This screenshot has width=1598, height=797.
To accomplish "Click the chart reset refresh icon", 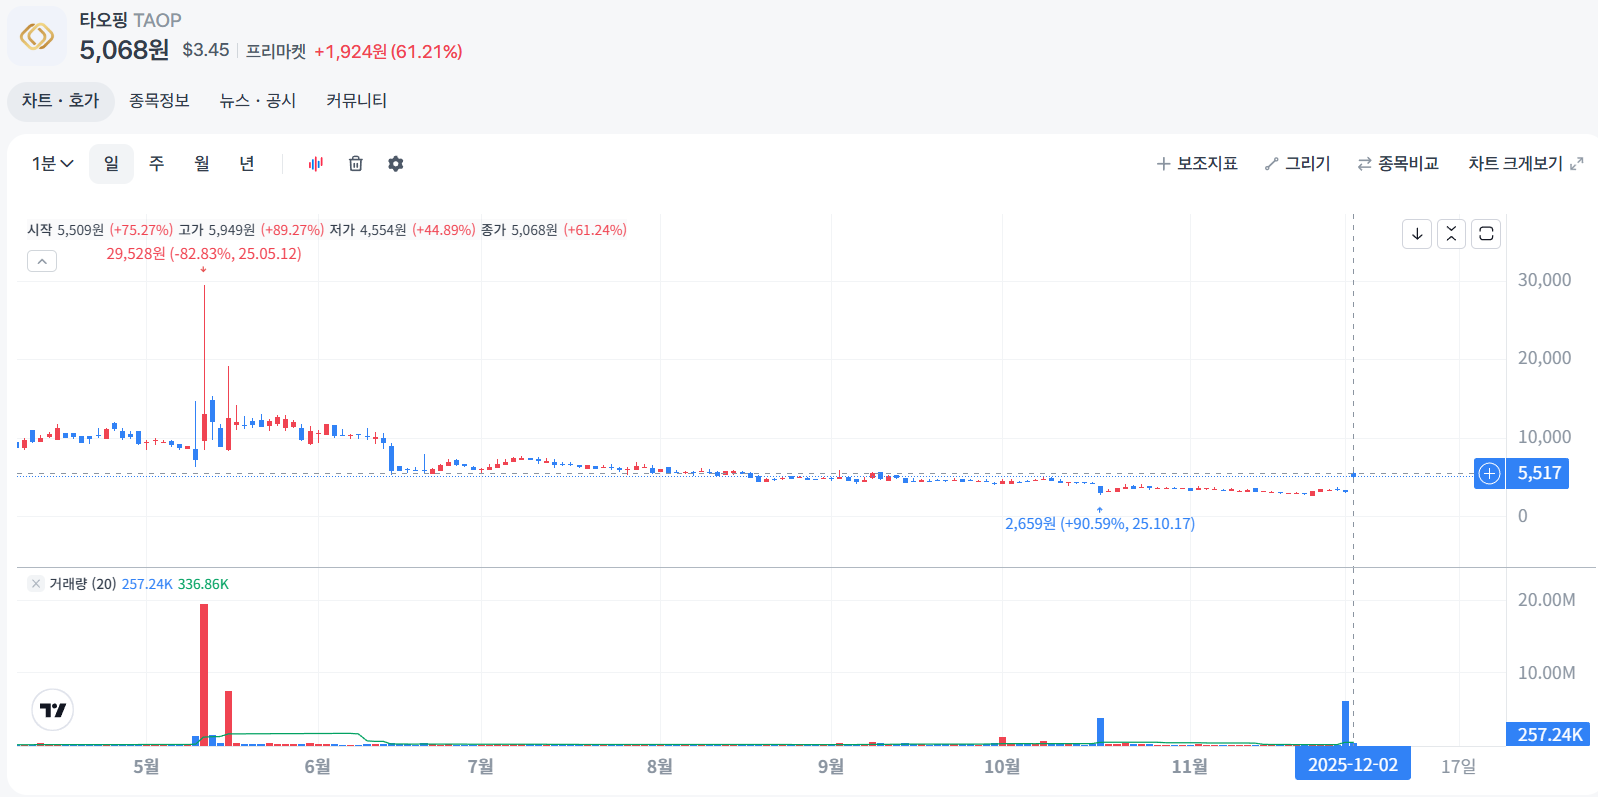I will coord(1486,234).
